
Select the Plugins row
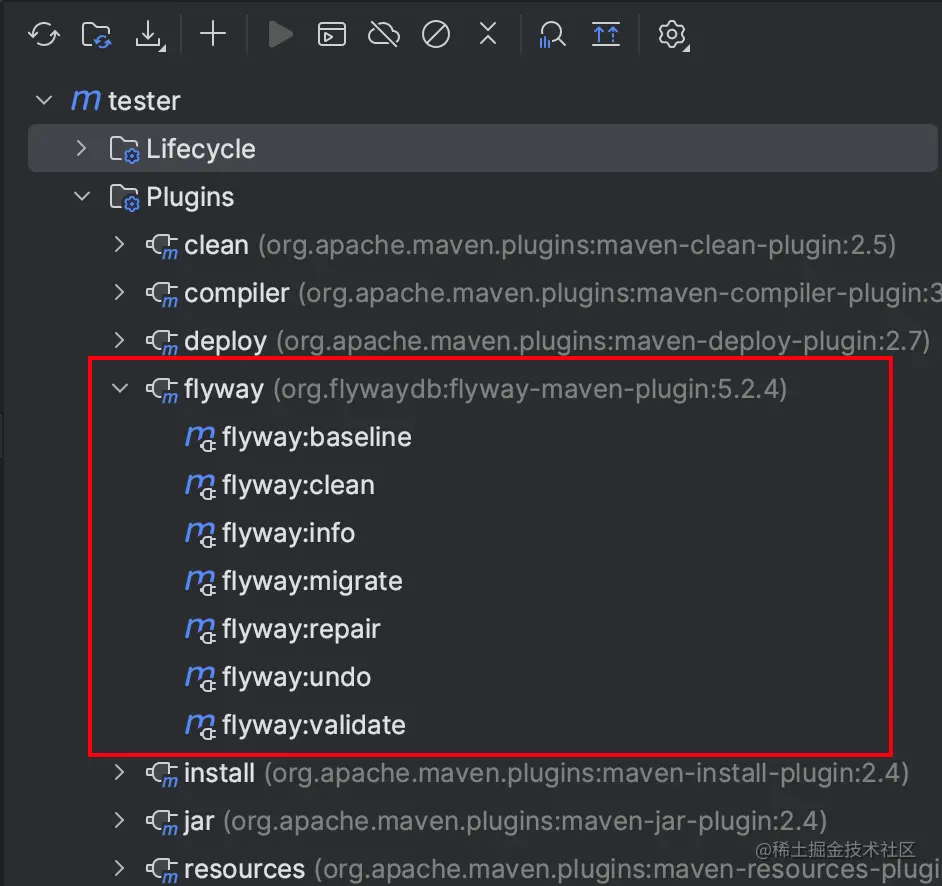tap(482, 196)
